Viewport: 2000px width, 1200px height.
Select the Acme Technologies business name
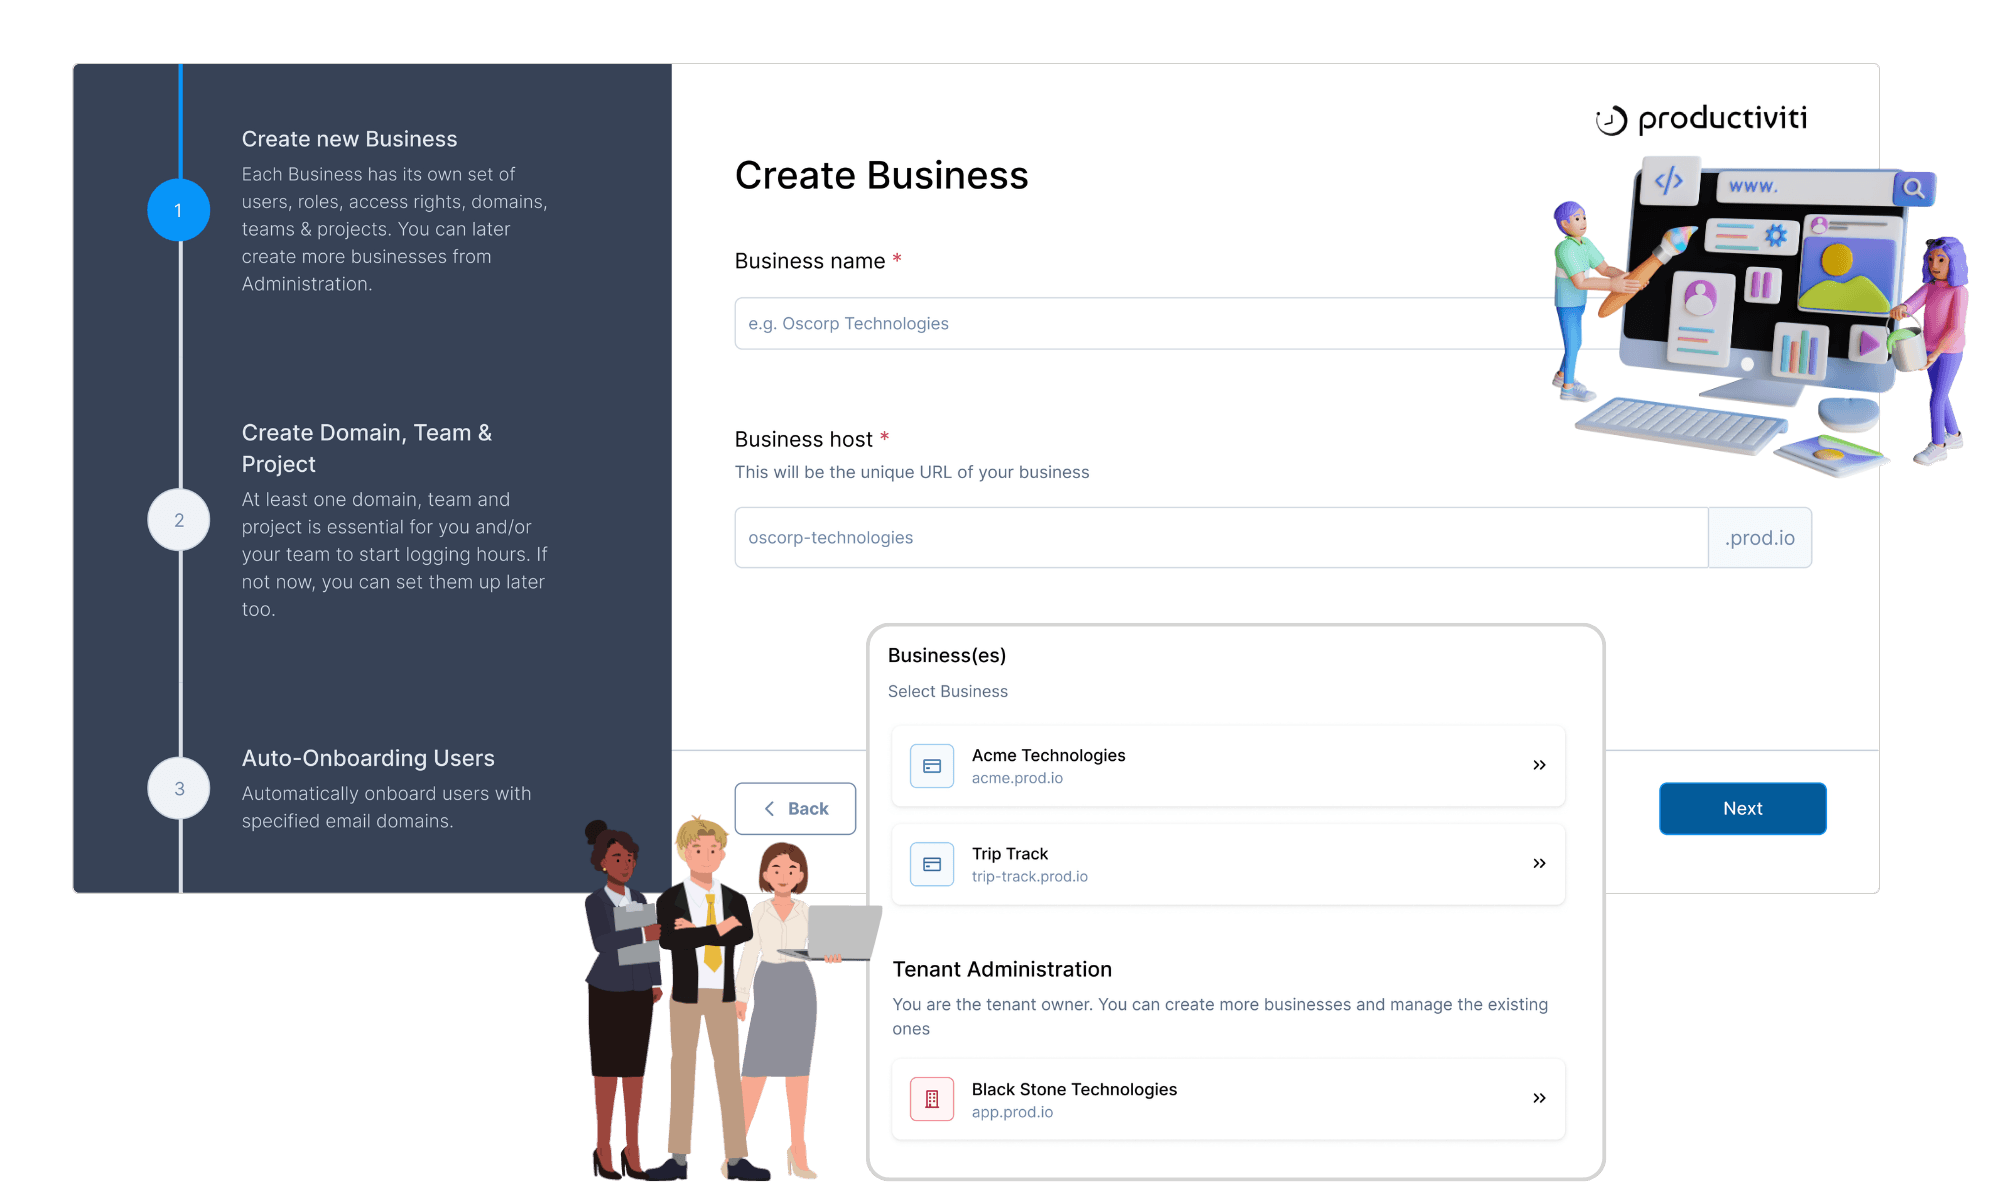pos(1048,755)
